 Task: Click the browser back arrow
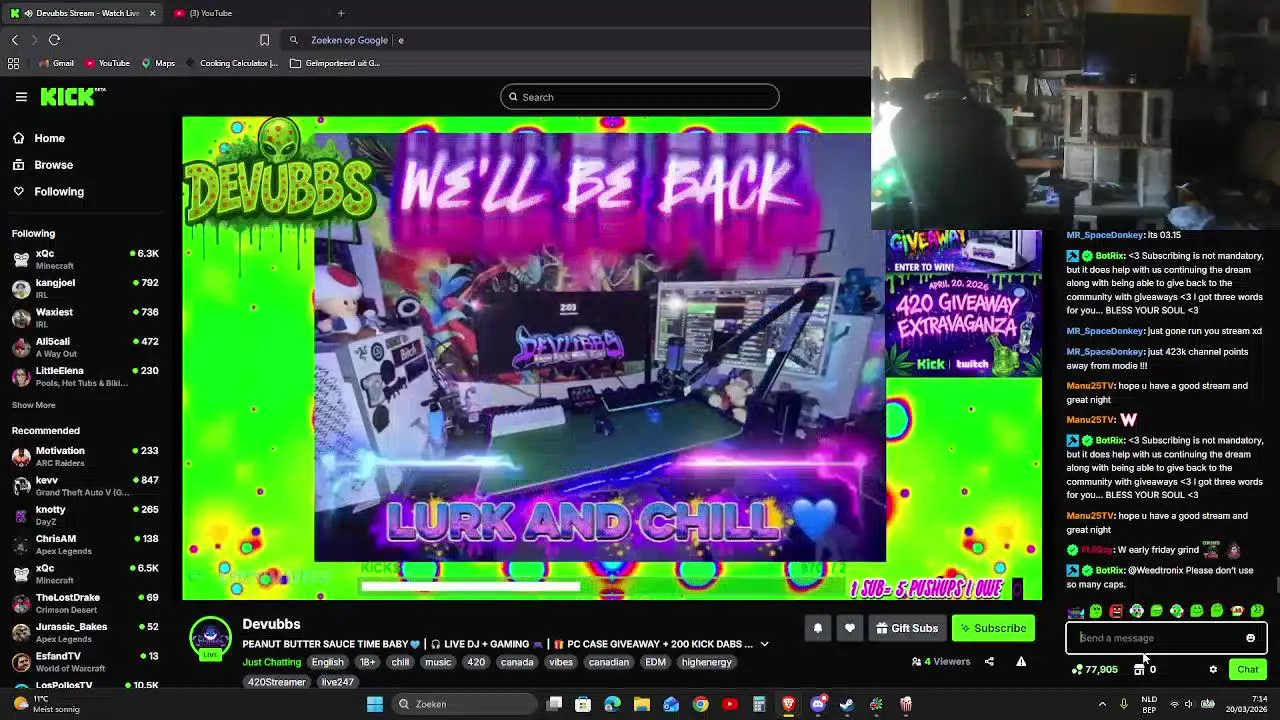[14, 40]
